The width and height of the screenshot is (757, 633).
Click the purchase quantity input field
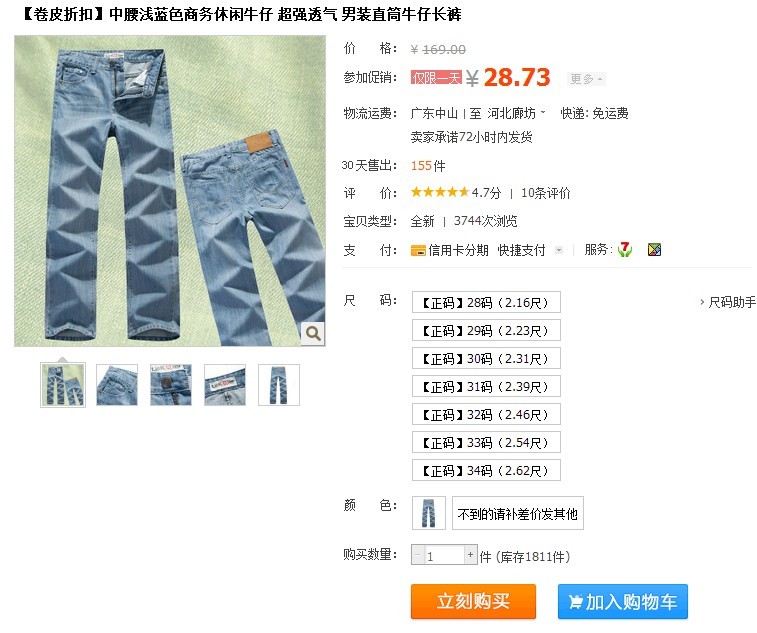tap(444, 554)
